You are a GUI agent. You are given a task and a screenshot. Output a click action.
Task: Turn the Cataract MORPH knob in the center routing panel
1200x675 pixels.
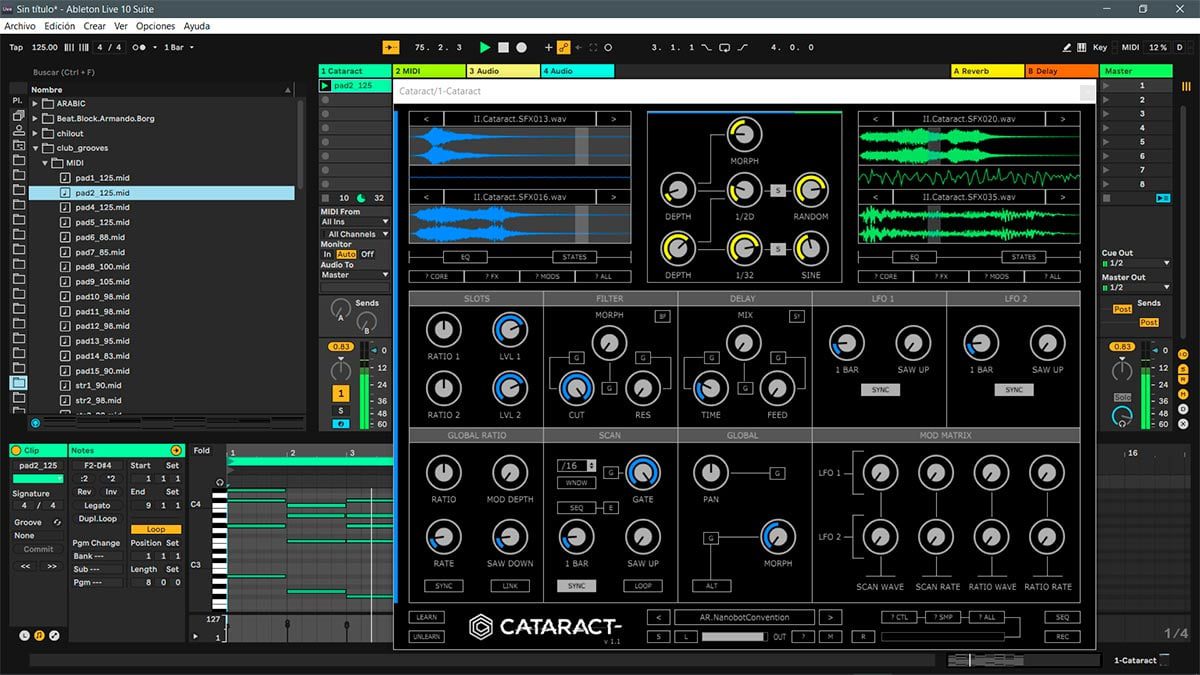[x=744, y=134]
